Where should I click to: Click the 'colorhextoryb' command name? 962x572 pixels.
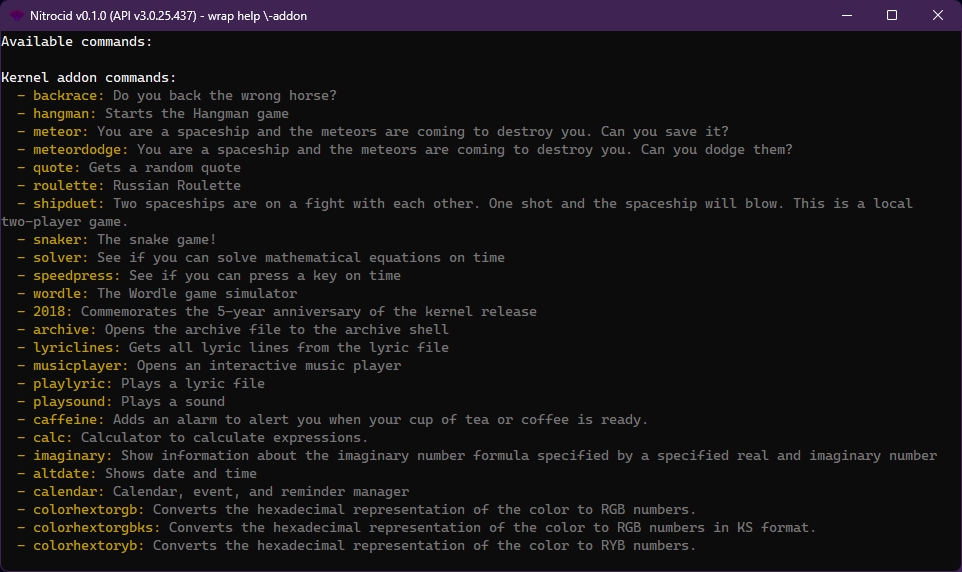(88, 546)
